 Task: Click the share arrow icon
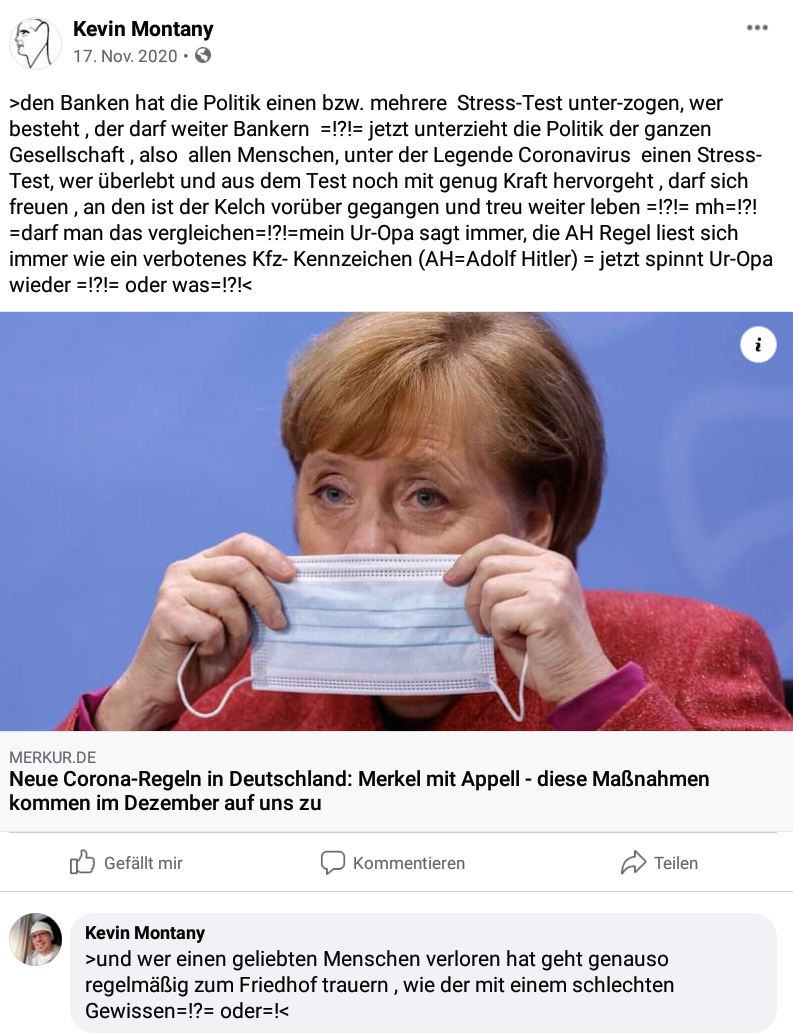pos(633,863)
